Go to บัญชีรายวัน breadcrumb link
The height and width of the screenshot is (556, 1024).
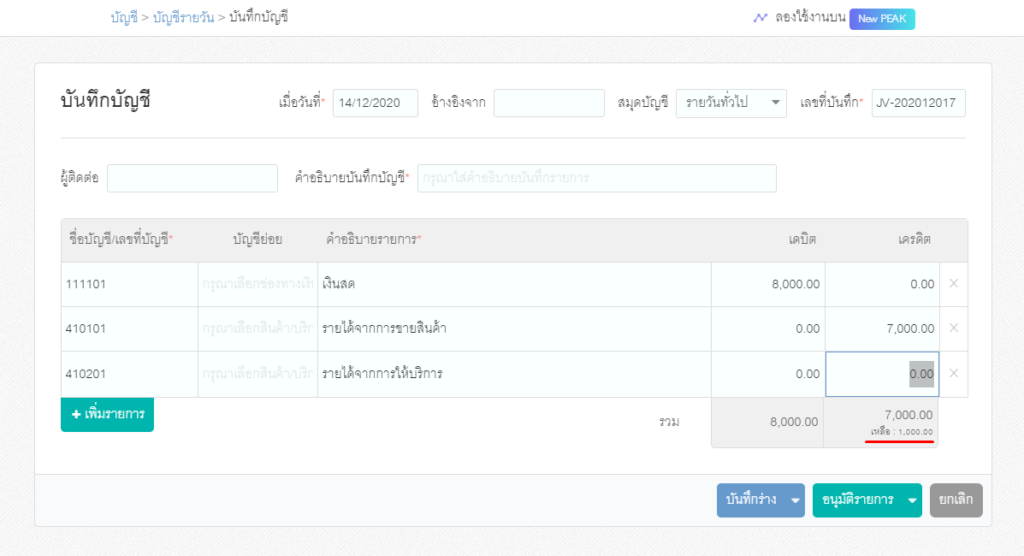(x=184, y=18)
